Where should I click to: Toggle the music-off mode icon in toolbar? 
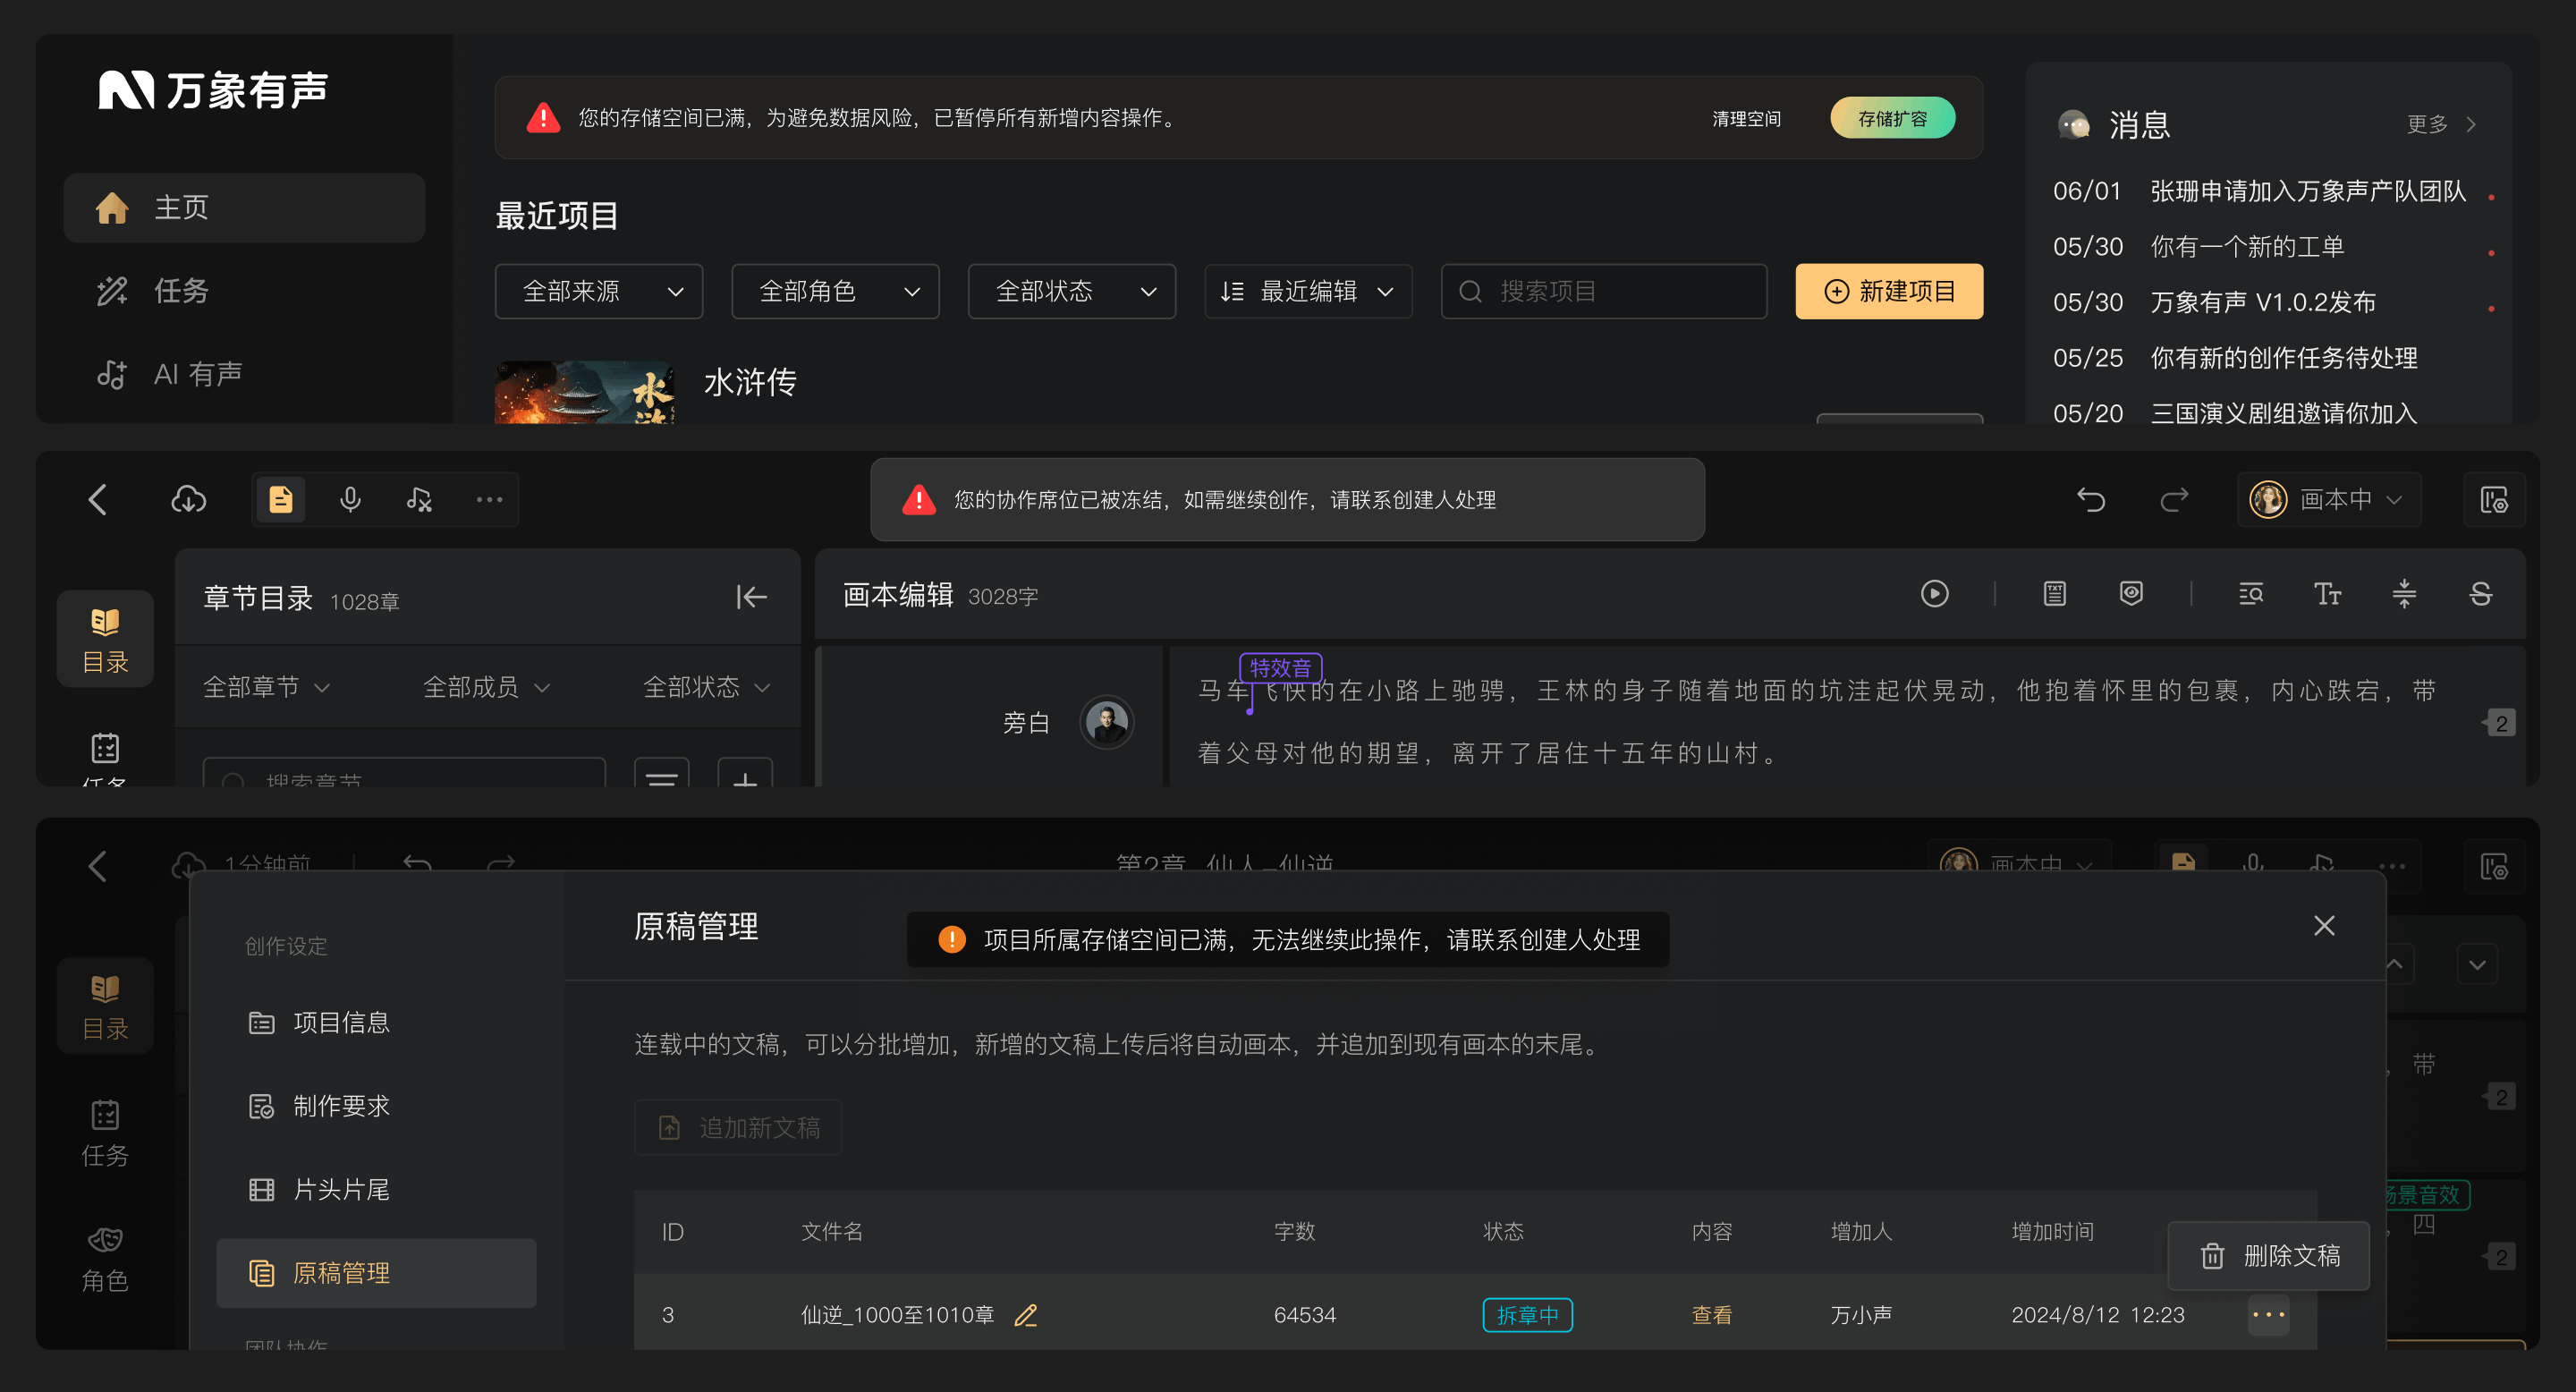[x=420, y=499]
